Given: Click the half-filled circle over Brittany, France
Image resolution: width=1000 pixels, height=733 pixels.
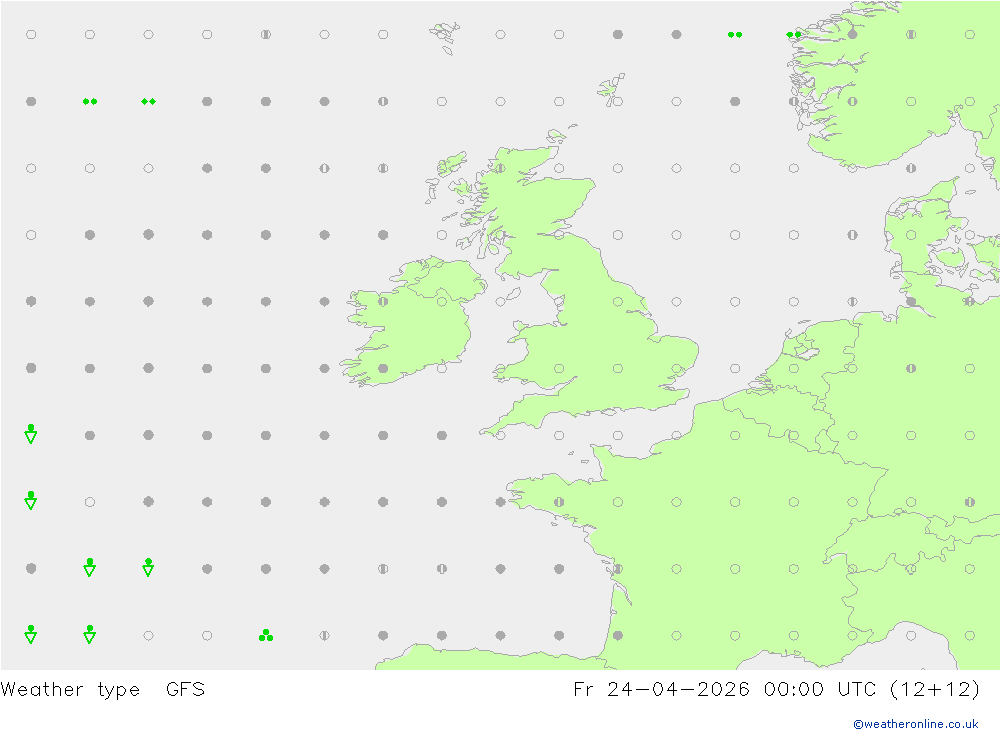Looking at the screenshot, I should click(x=559, y=502).
